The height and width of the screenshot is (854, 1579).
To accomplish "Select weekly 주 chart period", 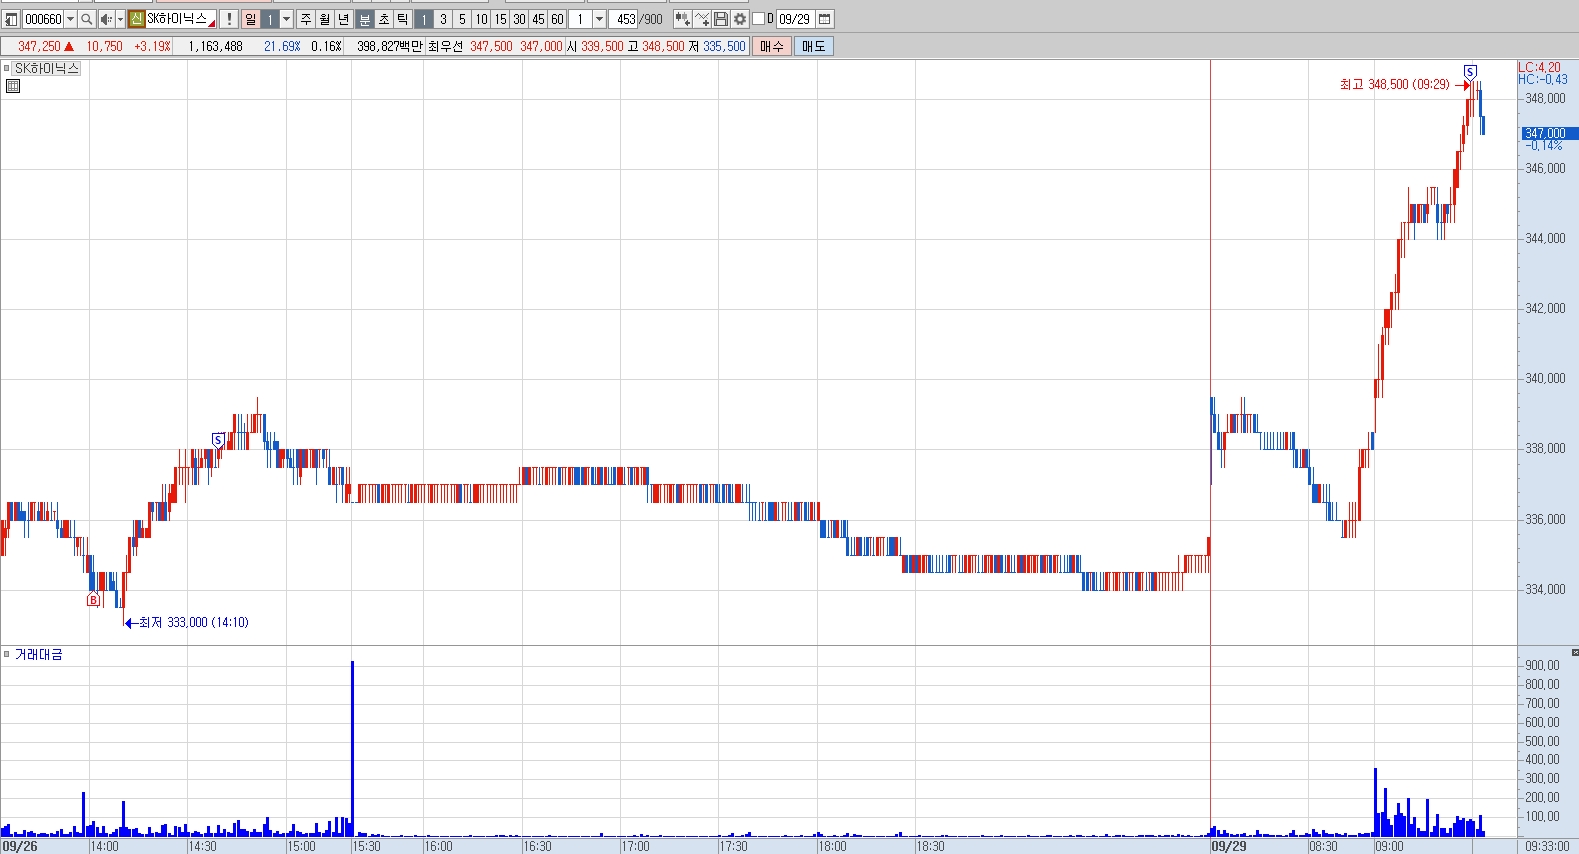I will tap(306, 19).
